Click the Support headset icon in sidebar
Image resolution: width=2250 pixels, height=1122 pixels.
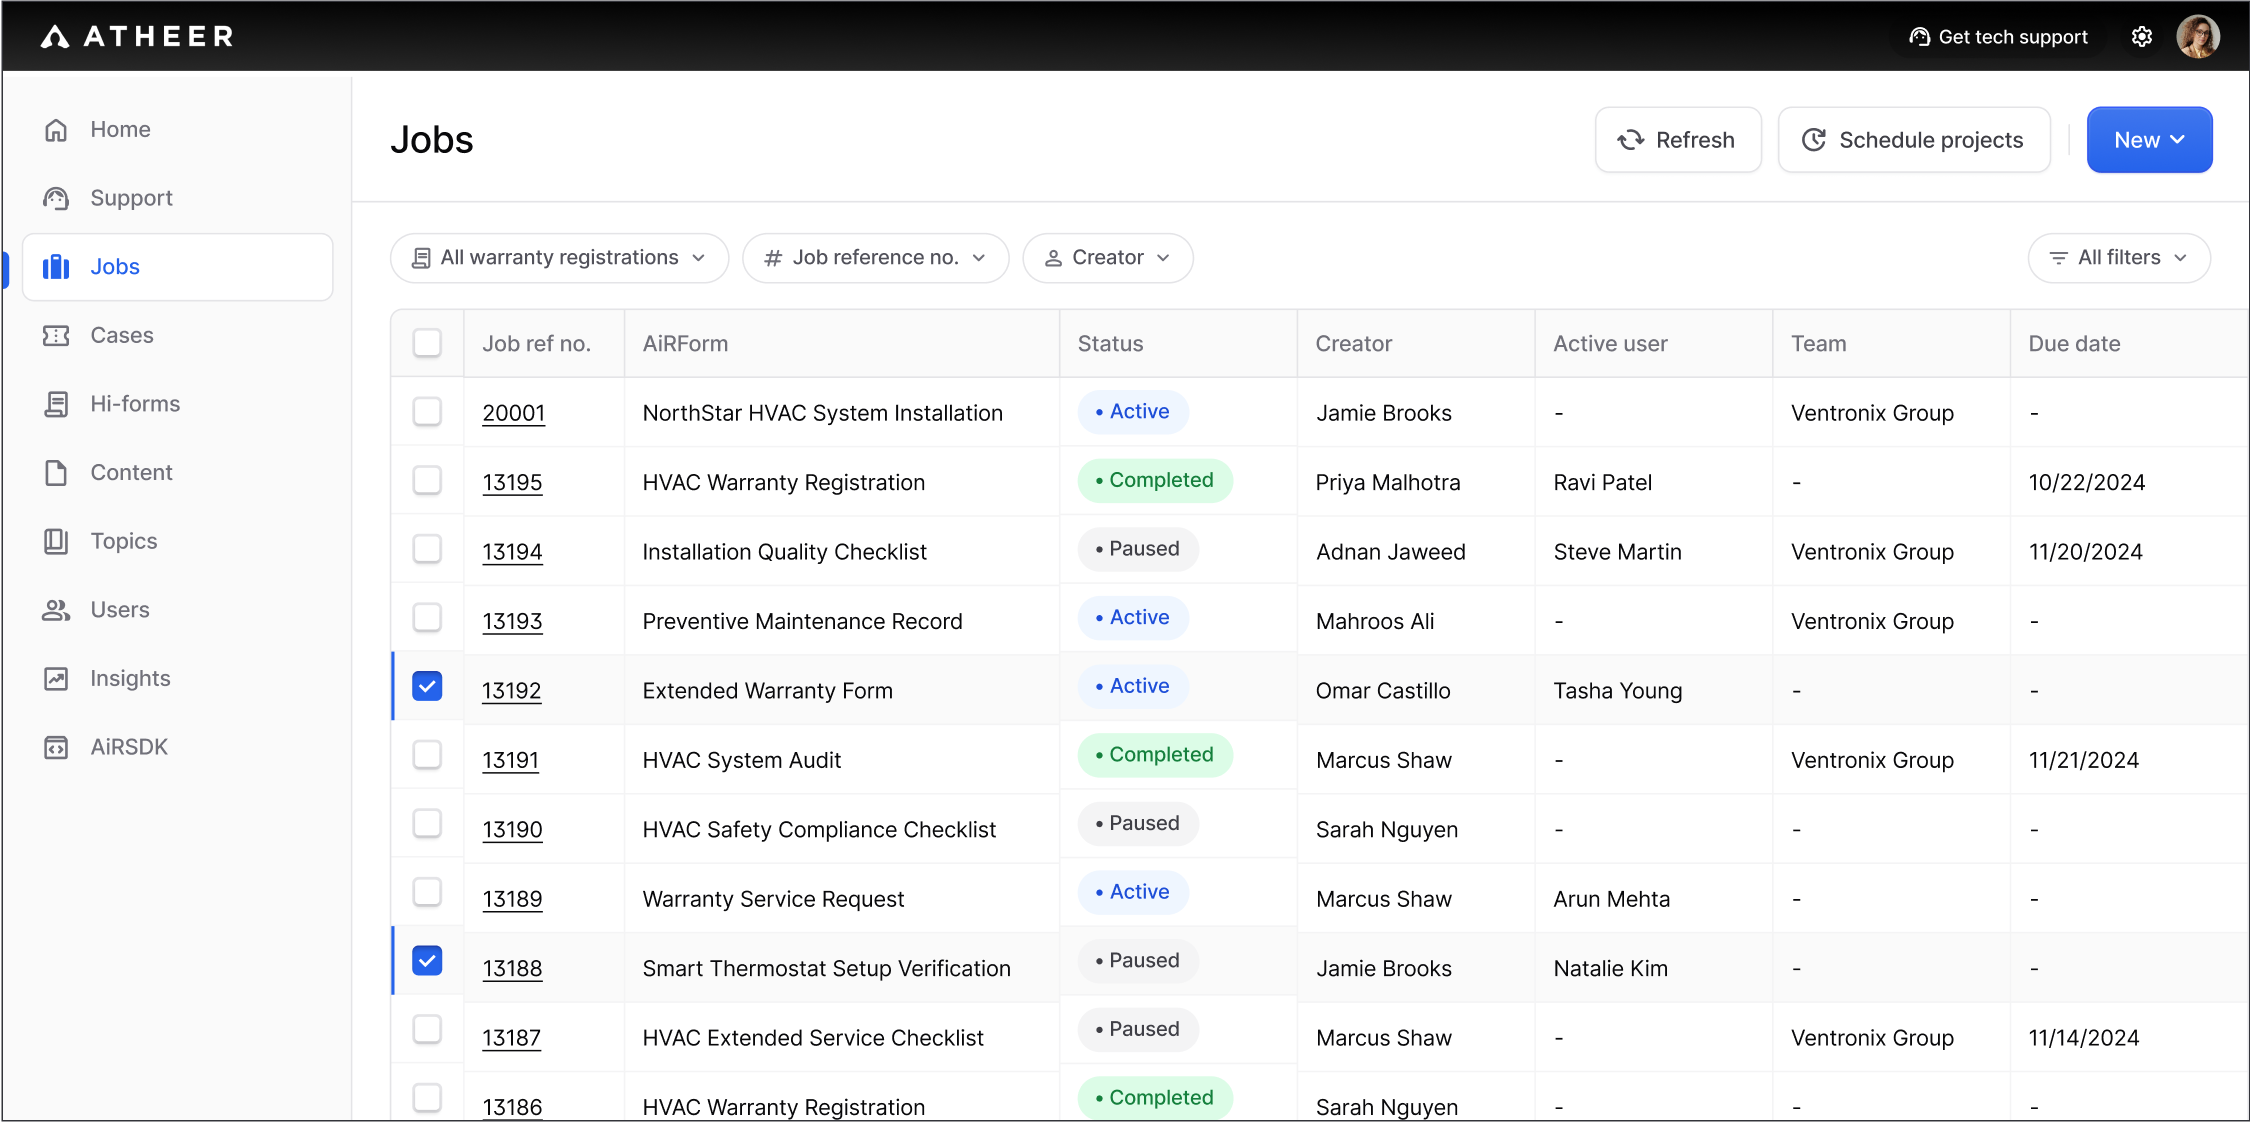56,198
